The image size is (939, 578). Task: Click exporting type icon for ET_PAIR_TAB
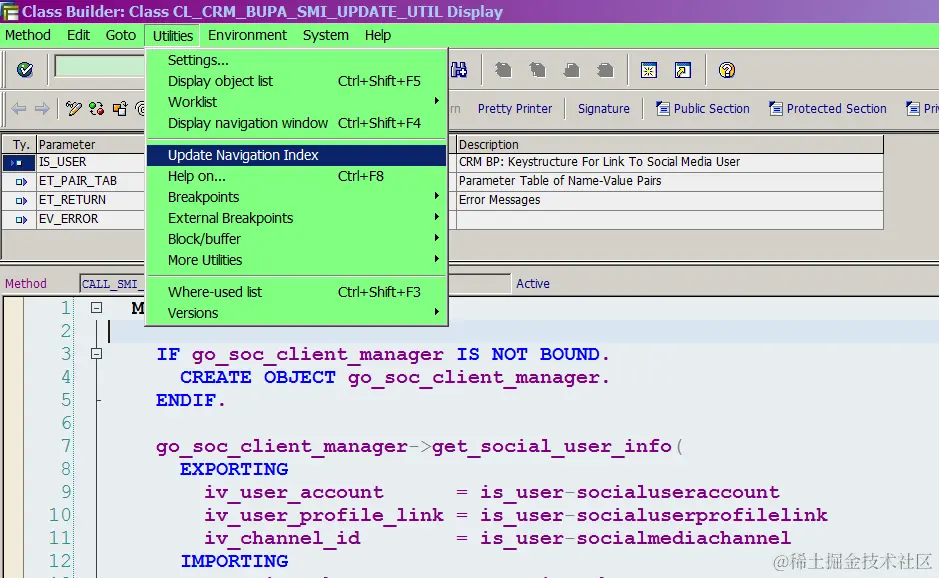(21, 181)
